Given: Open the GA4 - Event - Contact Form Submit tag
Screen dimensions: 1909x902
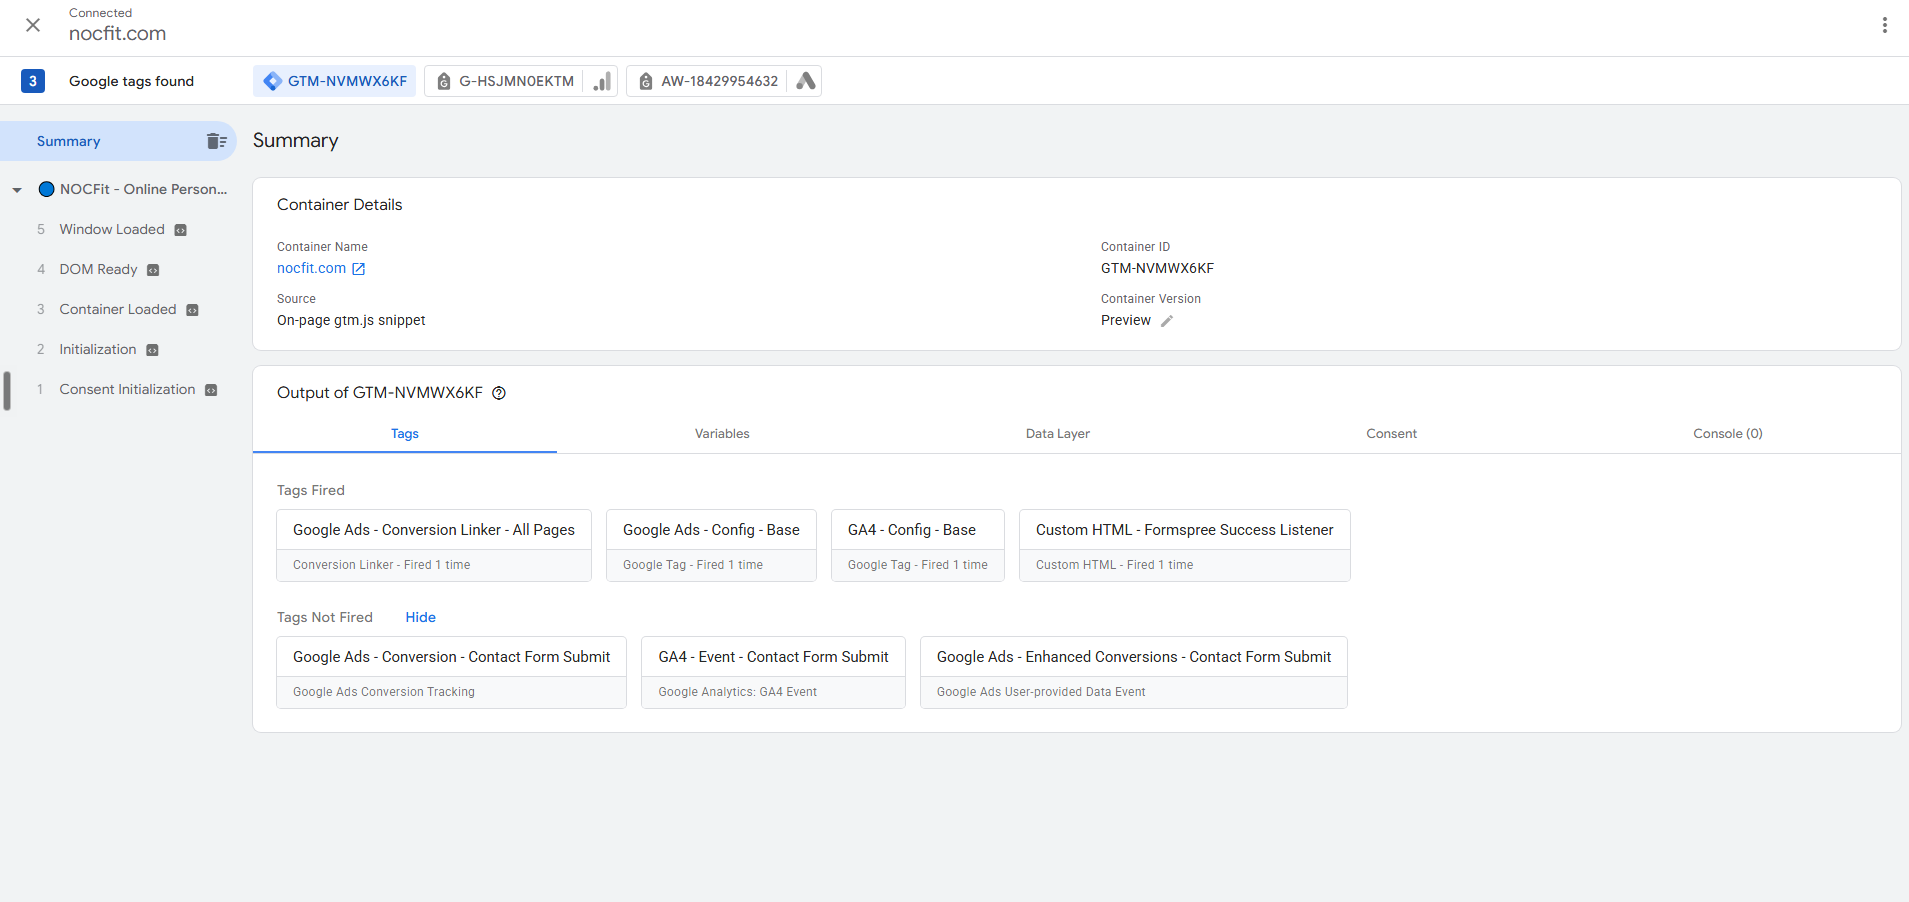Looking at the screenshot, I should coord(773,672).
